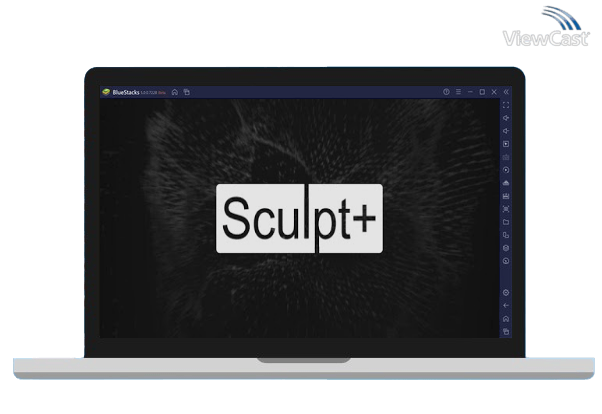Collapse the side toolbar with double chevron
The image size is (602, 414).
506,92
